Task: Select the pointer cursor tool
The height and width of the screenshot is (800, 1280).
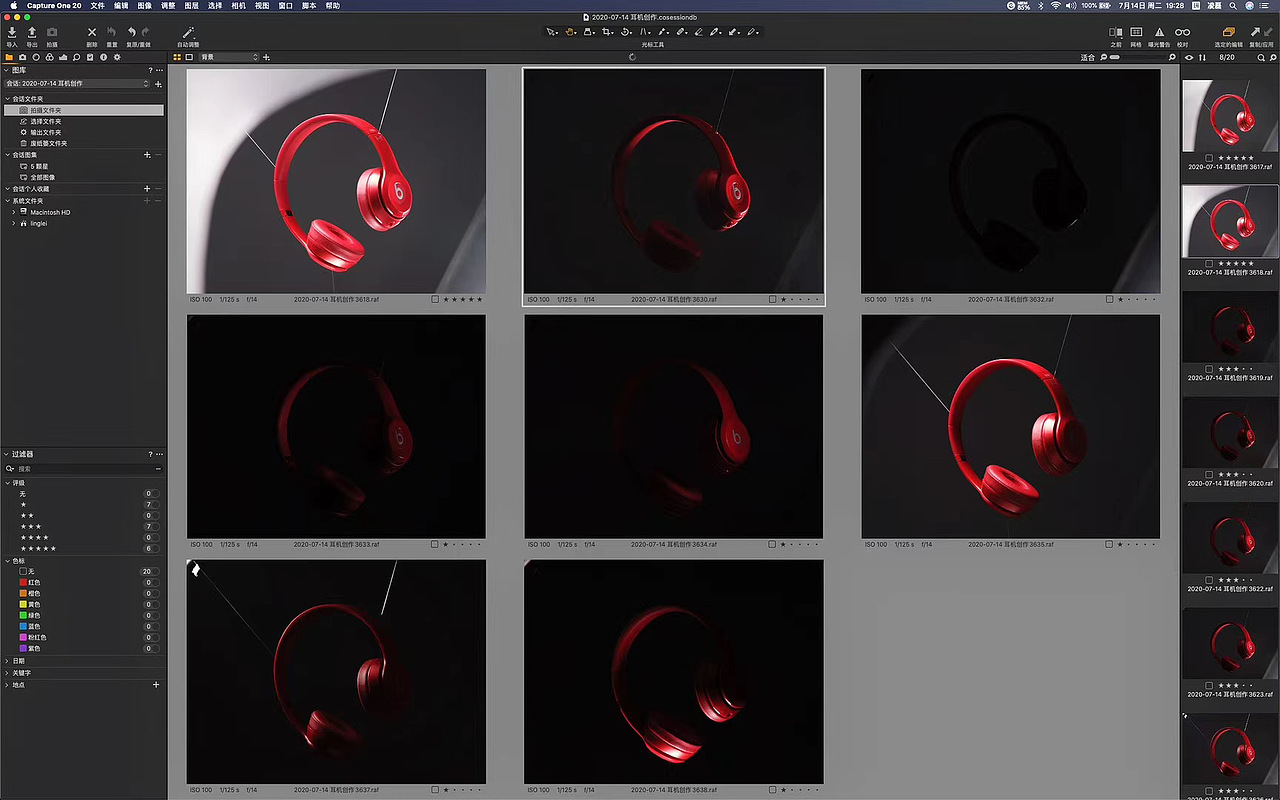Action: tap(552, 32)
